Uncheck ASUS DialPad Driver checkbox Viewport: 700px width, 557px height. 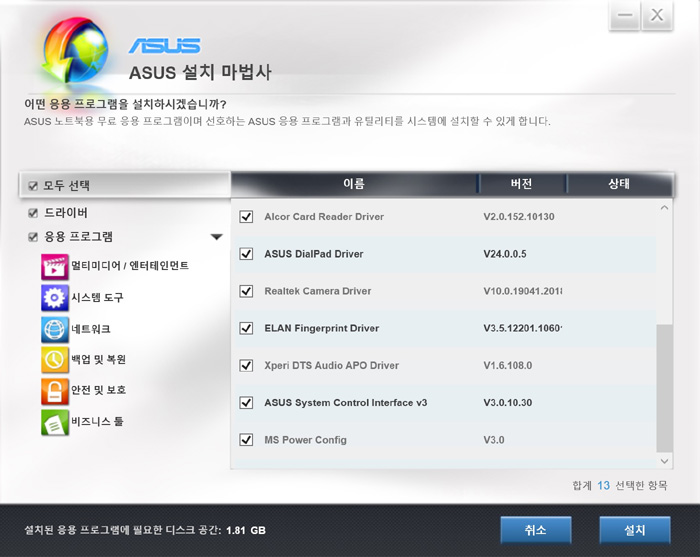246,254
